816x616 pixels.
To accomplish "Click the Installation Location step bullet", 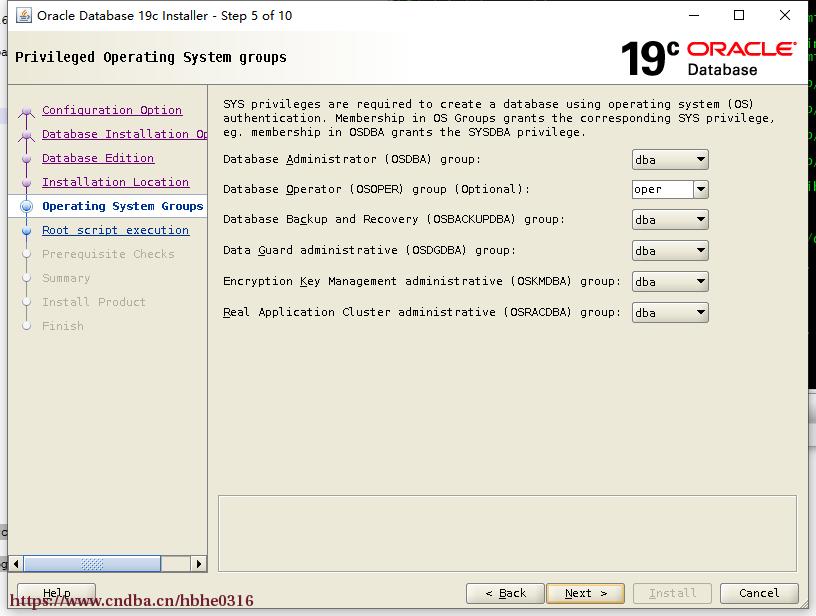I will tap(27, 183).
